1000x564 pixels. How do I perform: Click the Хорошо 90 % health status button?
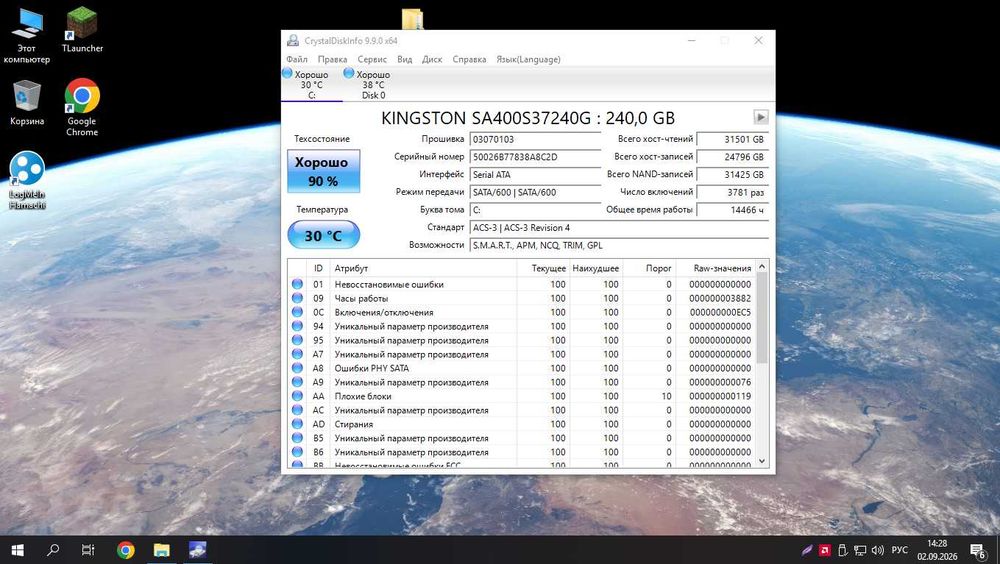tap(323, 171)
